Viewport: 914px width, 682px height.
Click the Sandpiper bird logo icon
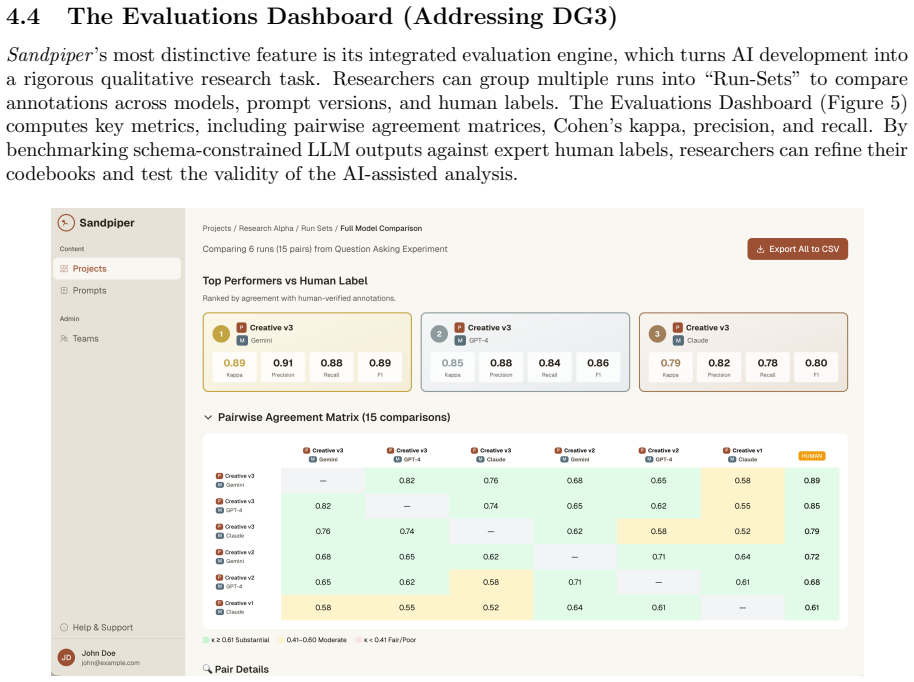[66, 222]
